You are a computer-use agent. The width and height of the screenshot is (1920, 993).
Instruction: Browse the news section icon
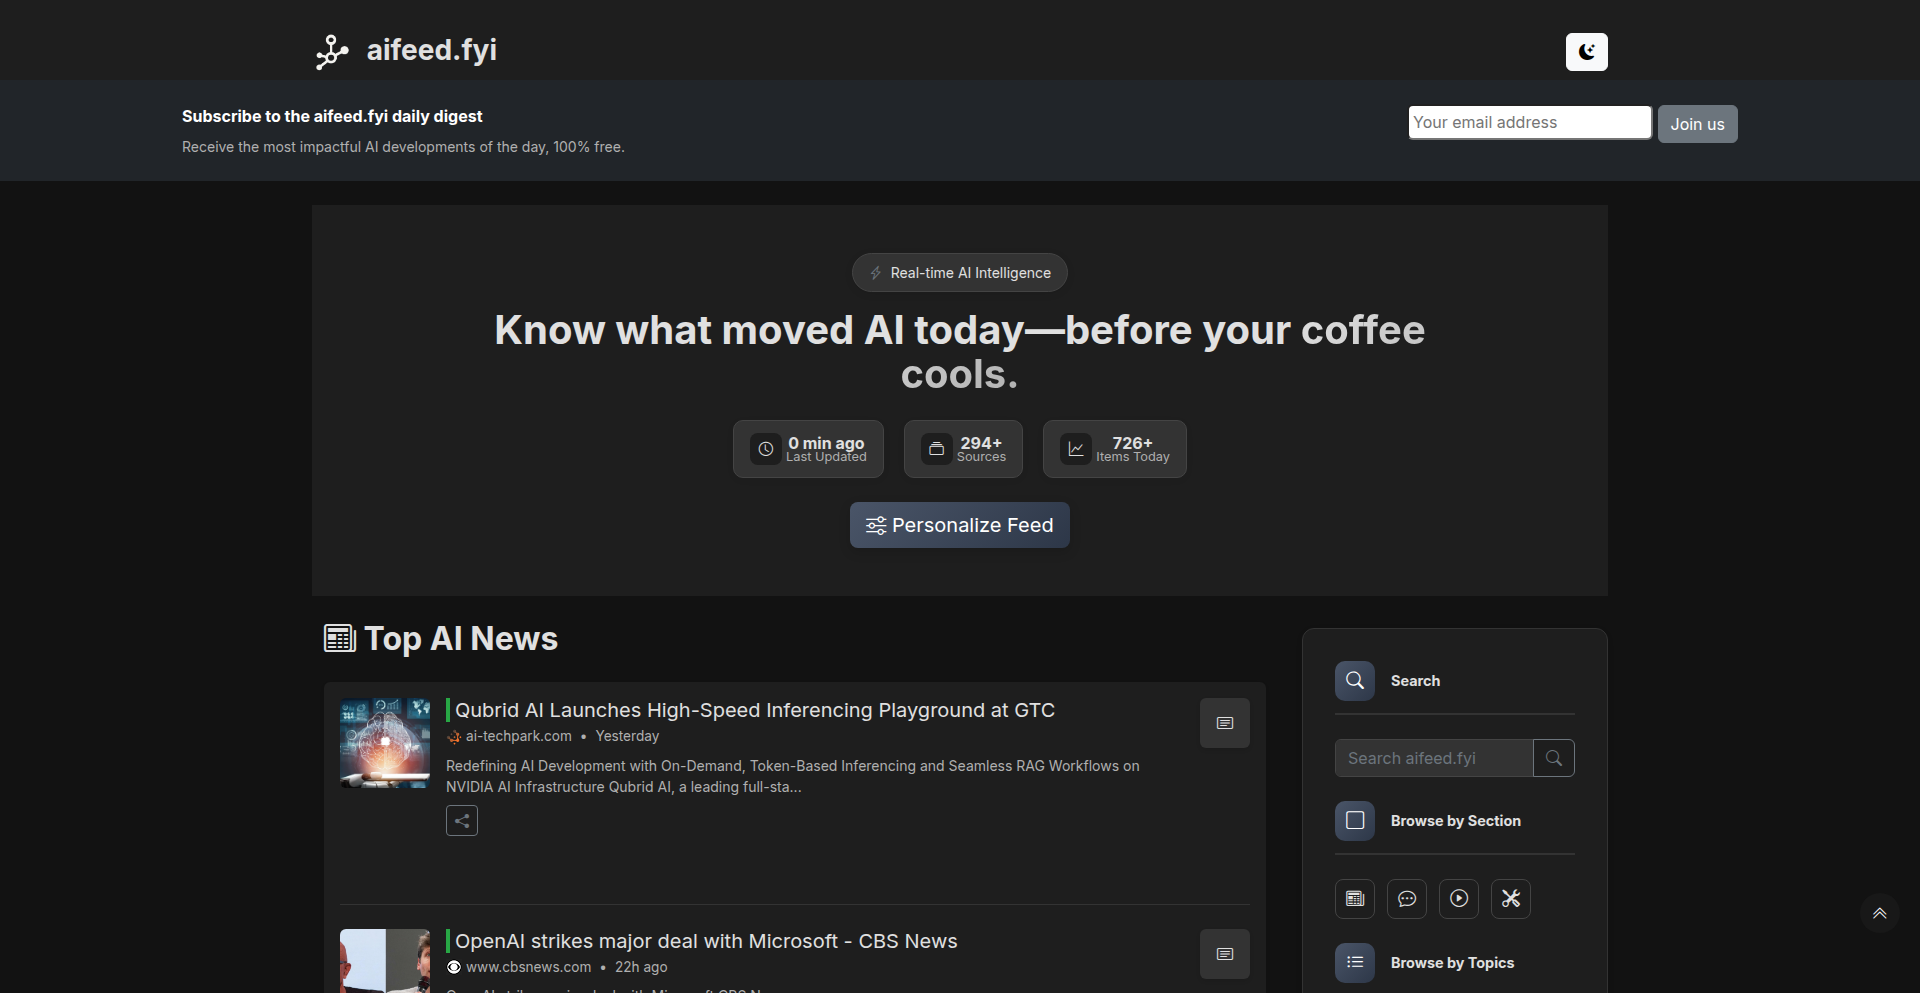[1355, 899]
